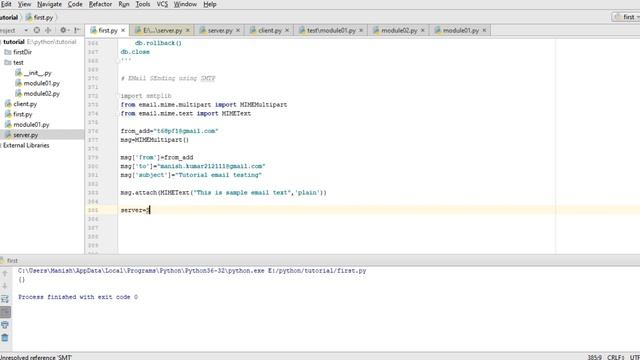
Task: Select __init__.py in the test folder
Action: pos(38,73)
